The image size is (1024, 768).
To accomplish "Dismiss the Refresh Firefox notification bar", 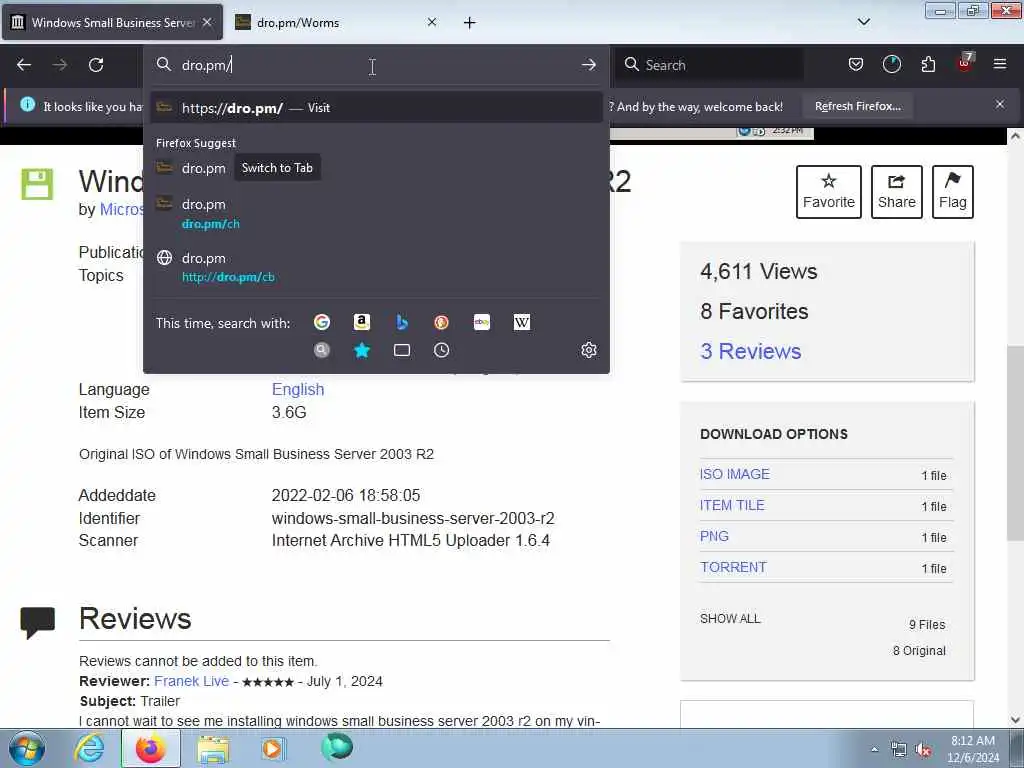I will [1000, 104].
